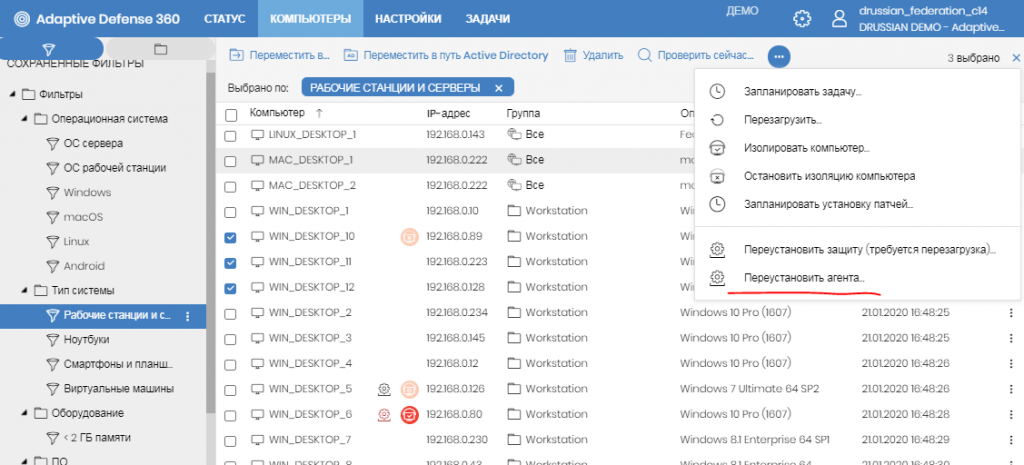Open the WIN_DESKTOP_4 computer link
Viewport: 1024px width, 465px height.
coord(310,362)
